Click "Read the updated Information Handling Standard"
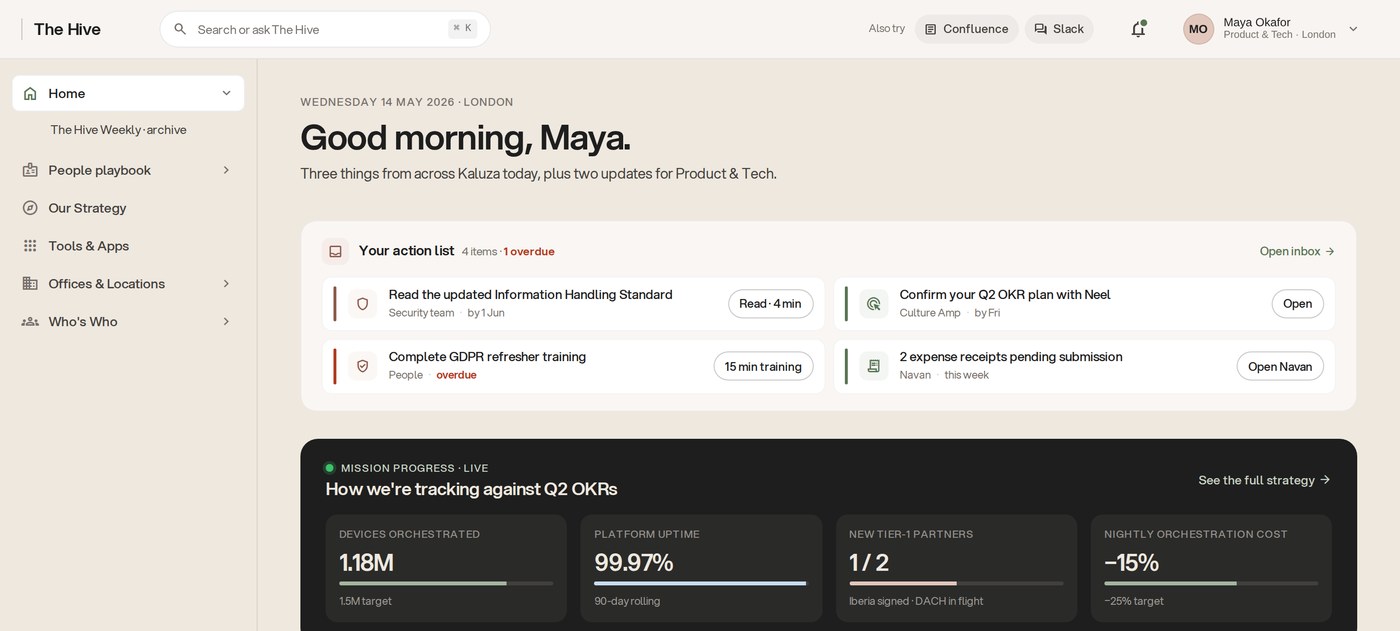The image size is (1400, 631). tap(530, 295)
